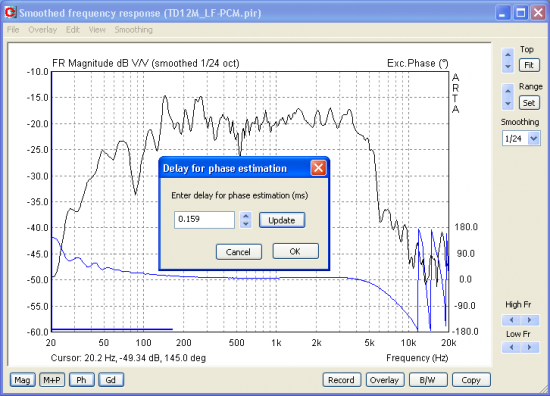Click the Top down arrow
This screenshot has height=396, width=550.
[508, 67]
